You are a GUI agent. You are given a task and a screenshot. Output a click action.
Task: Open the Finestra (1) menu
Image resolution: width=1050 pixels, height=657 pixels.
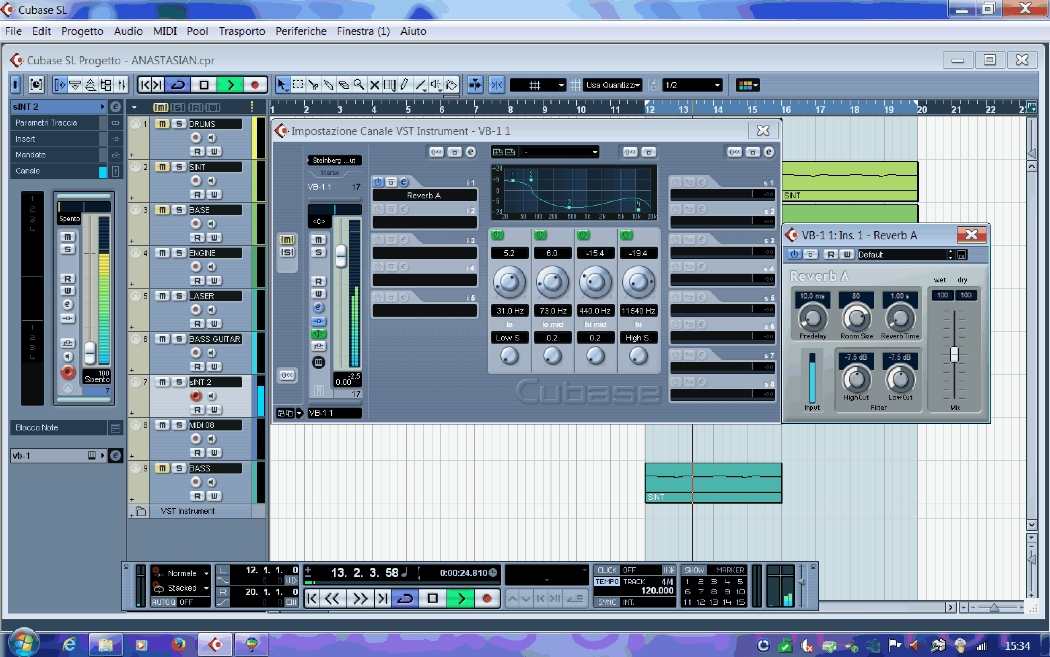pos(363,31)
